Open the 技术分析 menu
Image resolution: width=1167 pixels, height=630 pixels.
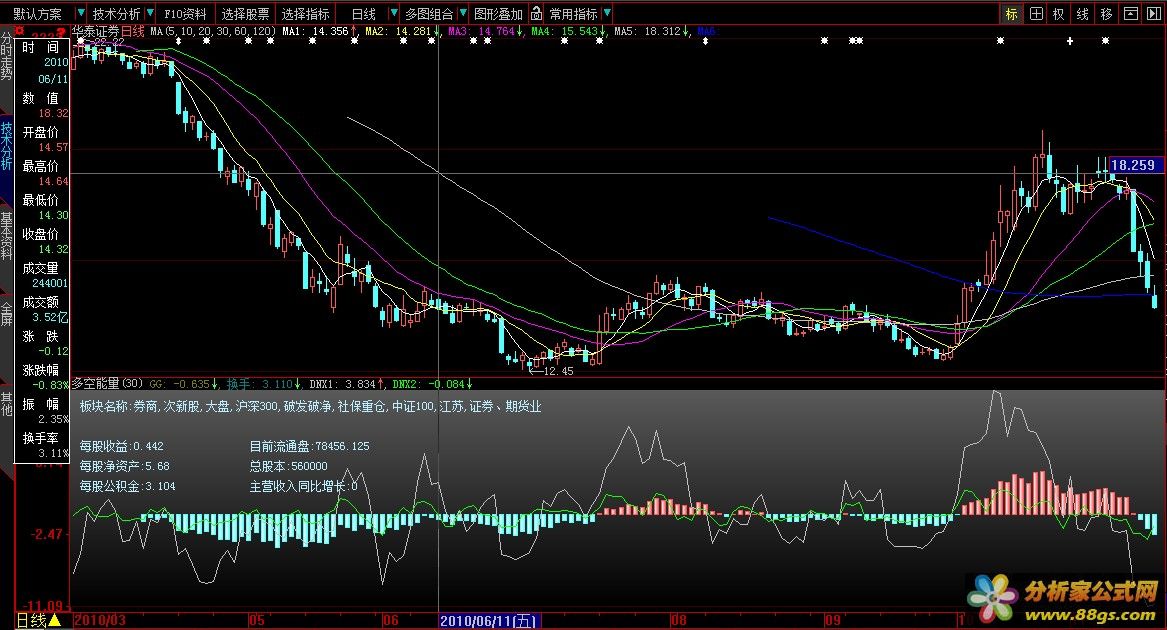click(116, 14)
